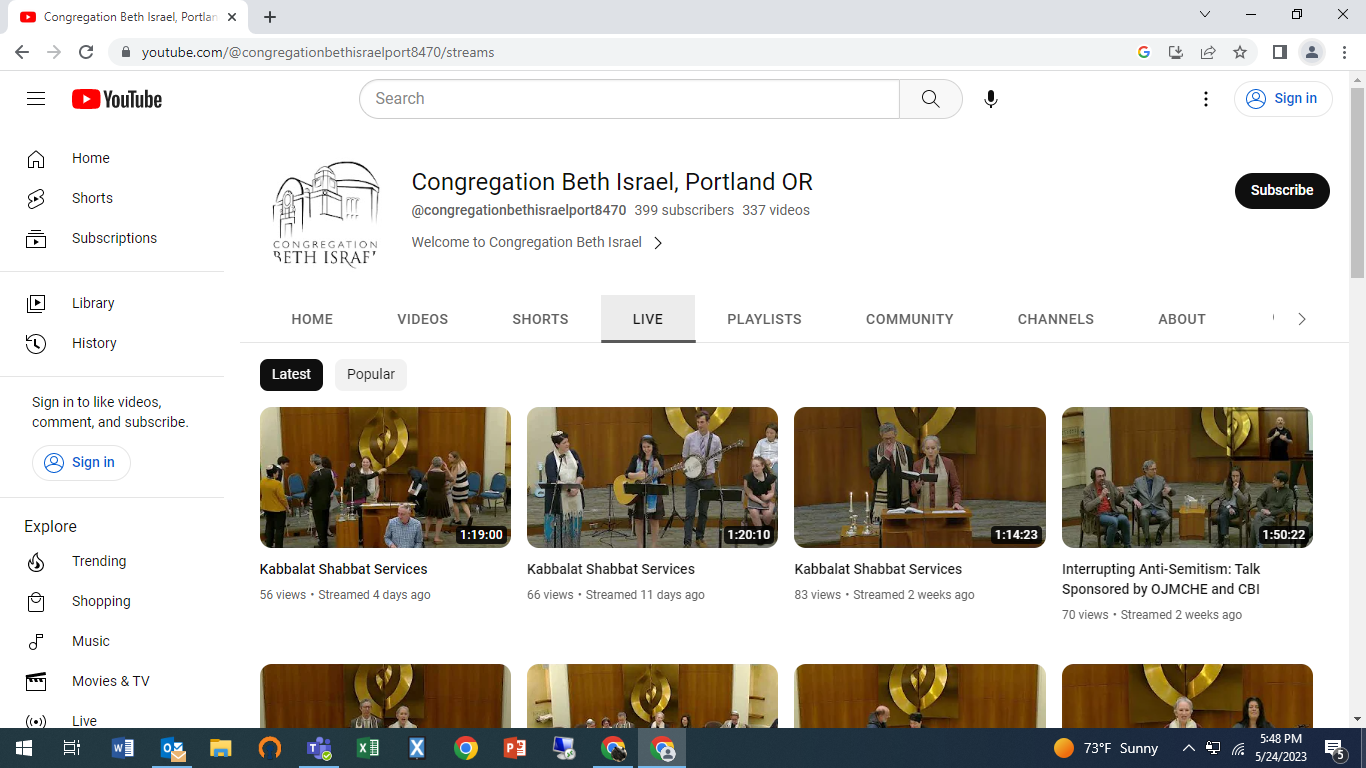Open the Windows Start menu
This screenshot has width=1366, height=768.
[x=23, y=748]
